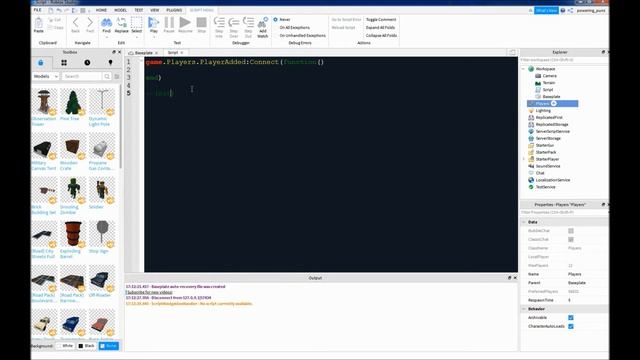Click the Replace tool icon

(121, 22)
